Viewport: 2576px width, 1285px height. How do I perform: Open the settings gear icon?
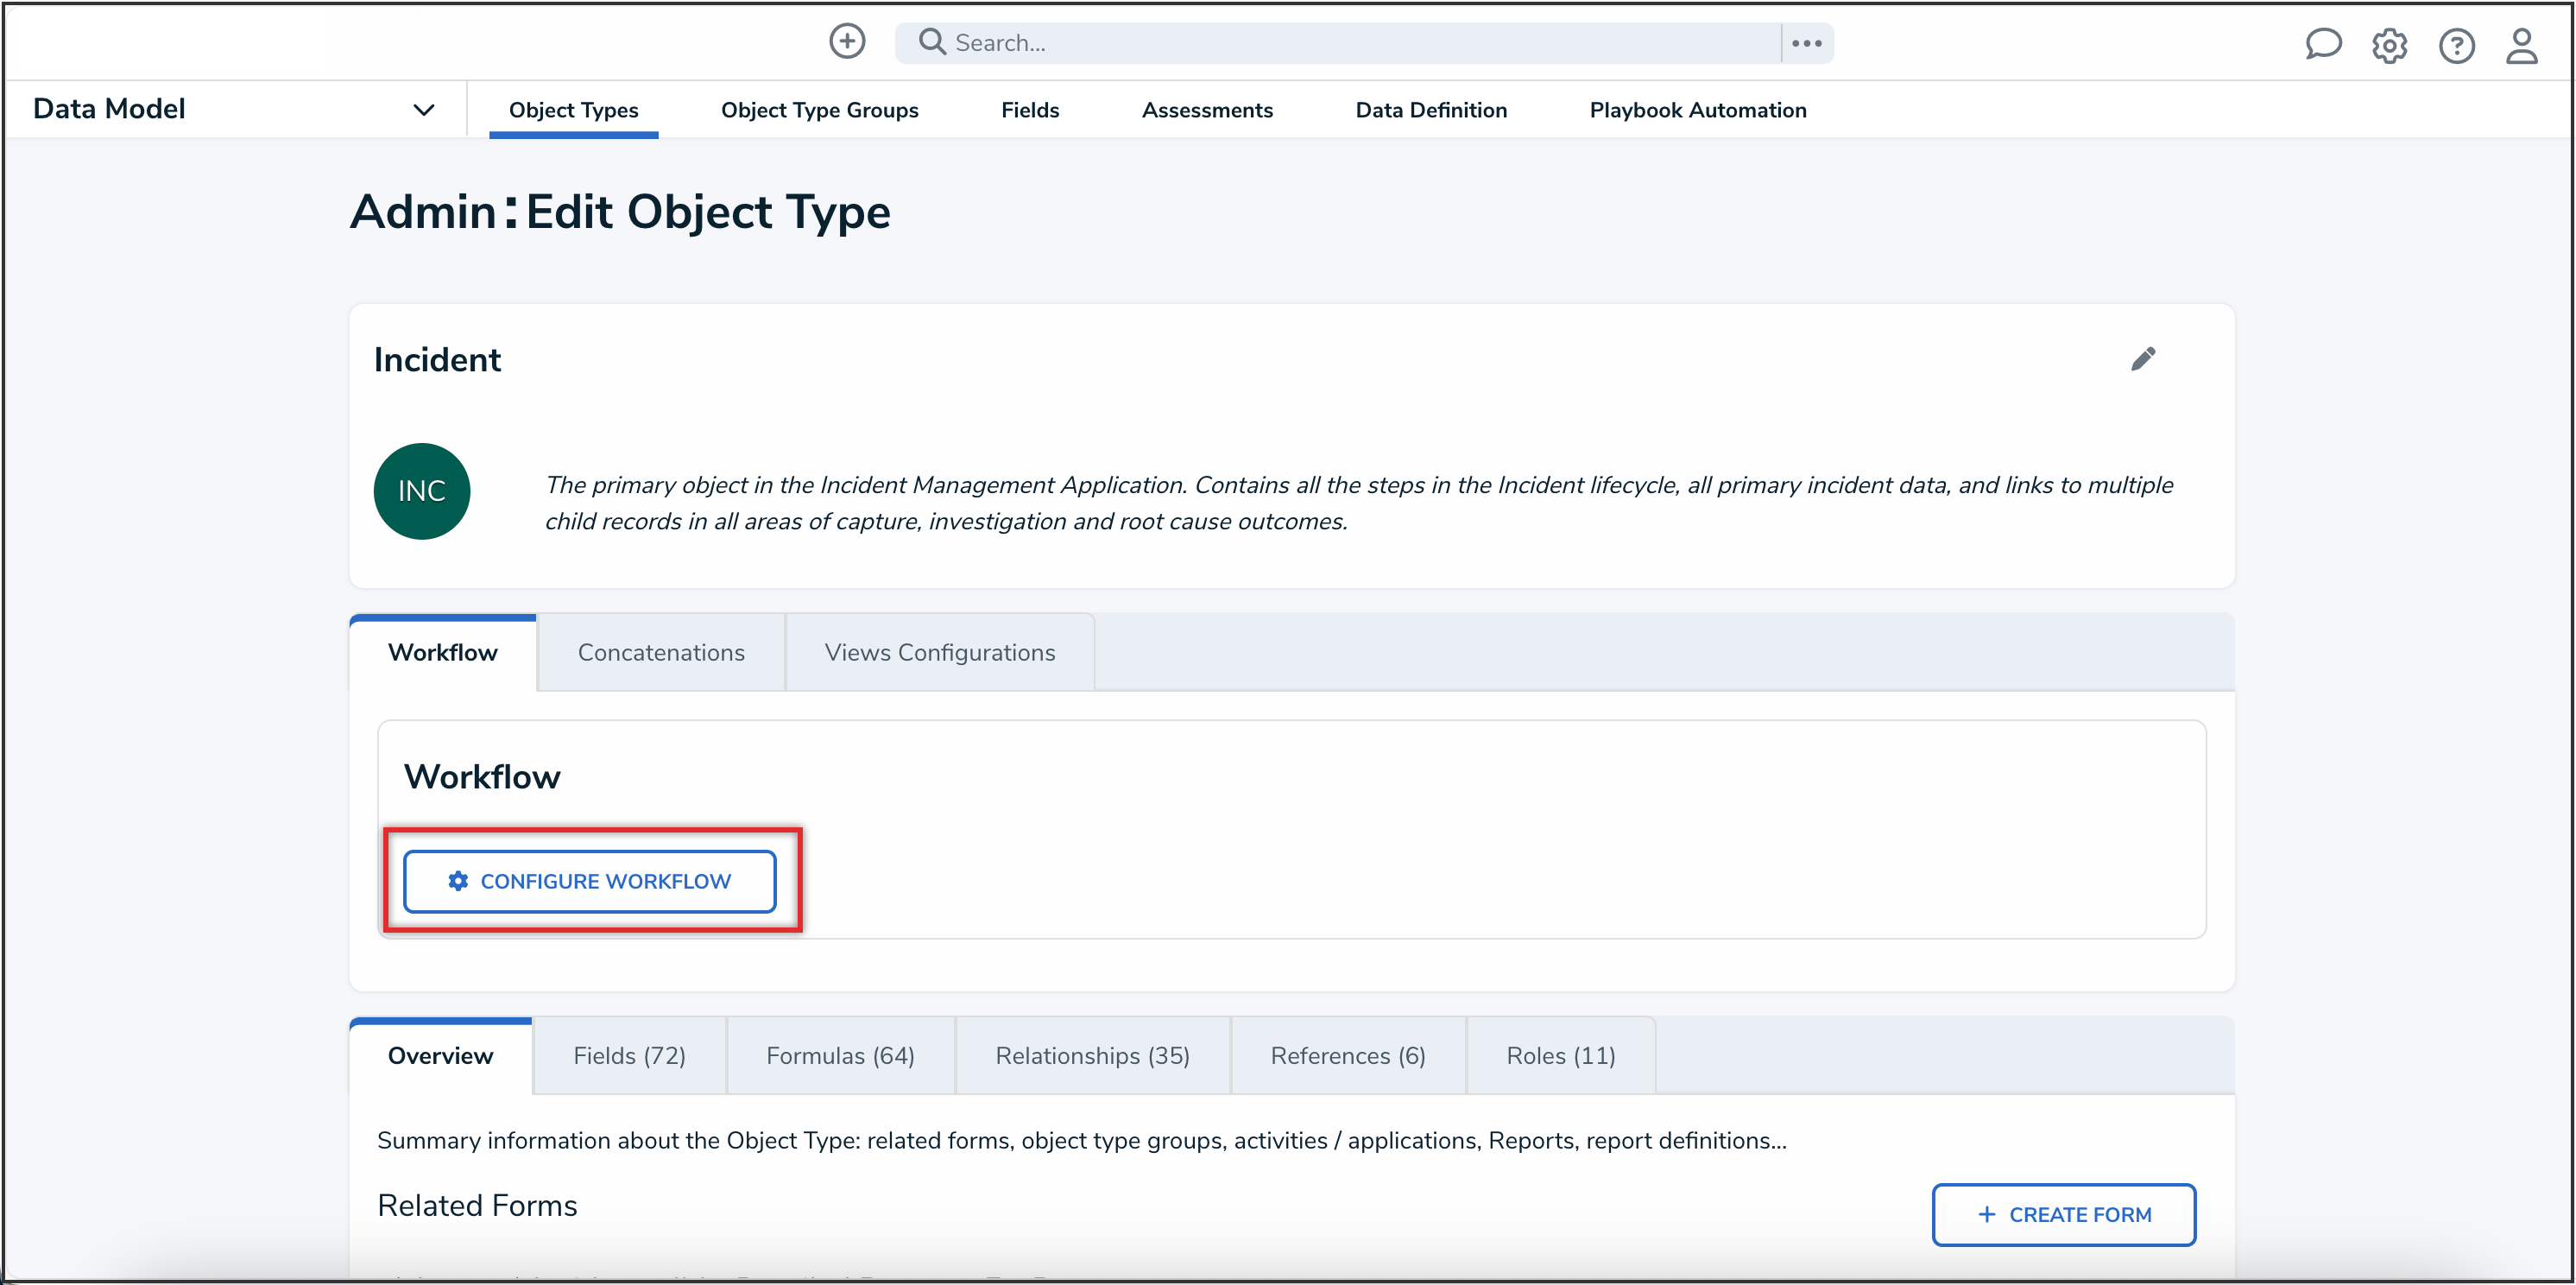2390,45
